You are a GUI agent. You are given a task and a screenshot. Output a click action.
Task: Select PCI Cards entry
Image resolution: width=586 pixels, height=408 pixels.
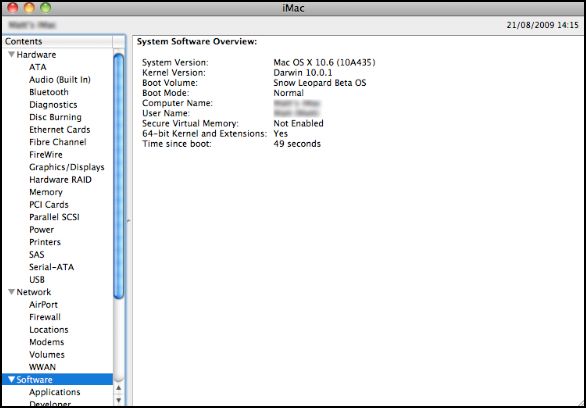[49, 205]
